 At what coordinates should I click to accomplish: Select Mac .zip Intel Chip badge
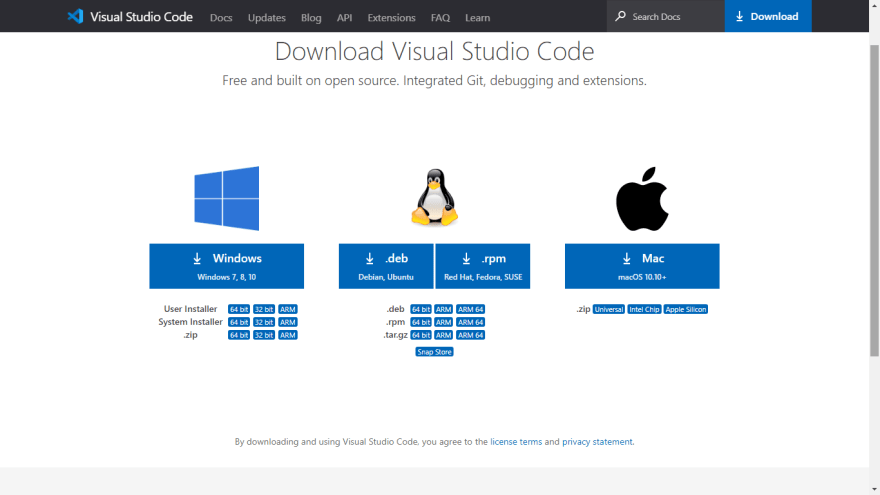point(644,309)
